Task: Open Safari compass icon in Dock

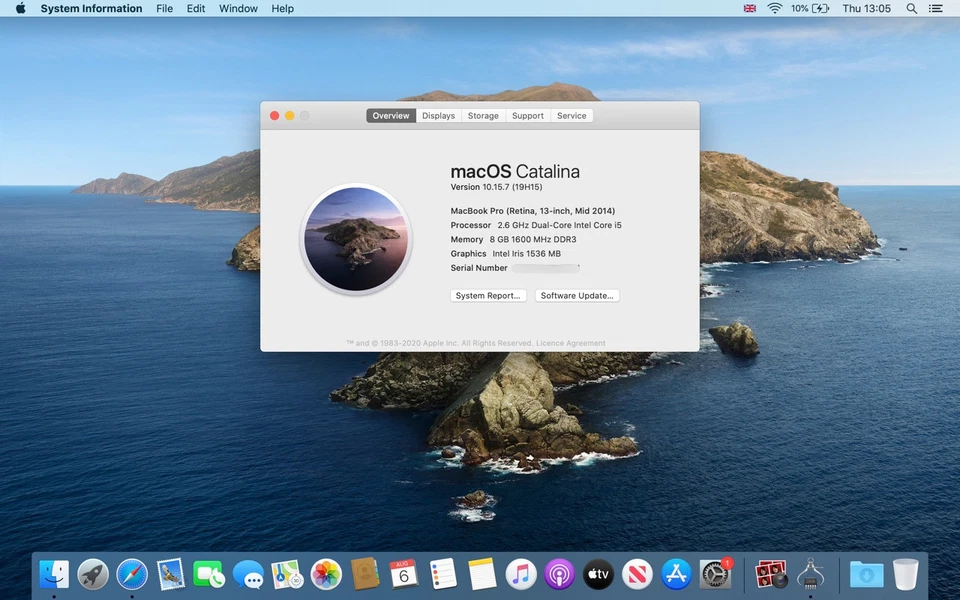Action: click(x=132, y=575)
